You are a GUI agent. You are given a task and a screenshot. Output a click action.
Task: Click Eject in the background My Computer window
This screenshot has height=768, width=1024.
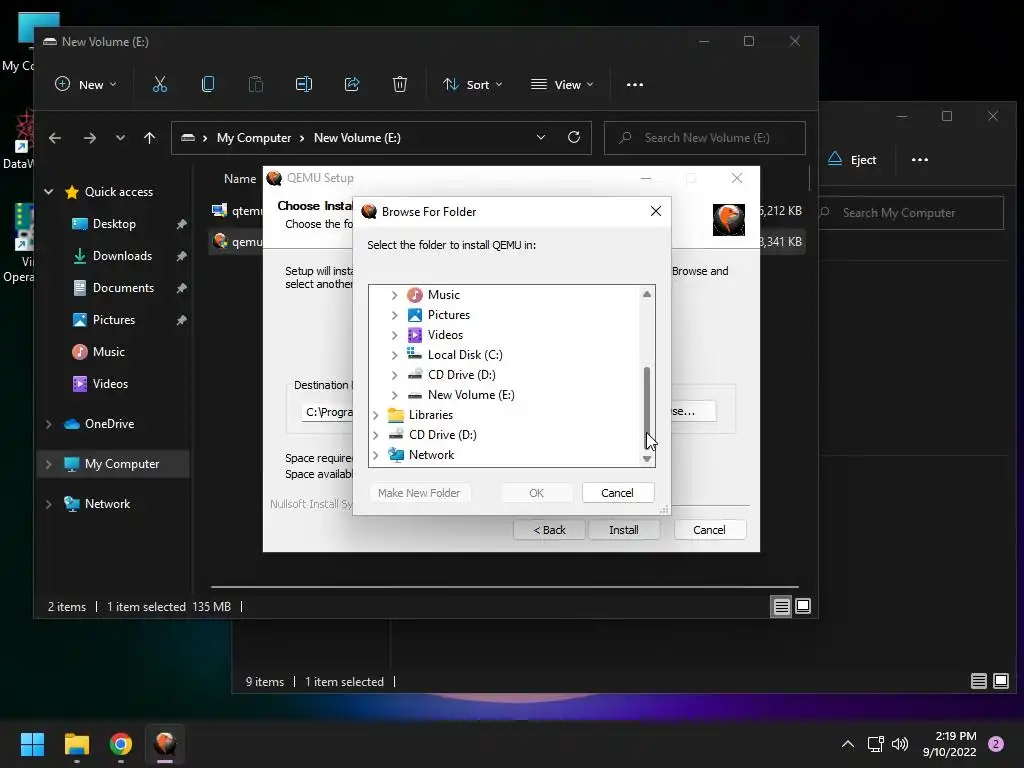(x=852, y=159)
